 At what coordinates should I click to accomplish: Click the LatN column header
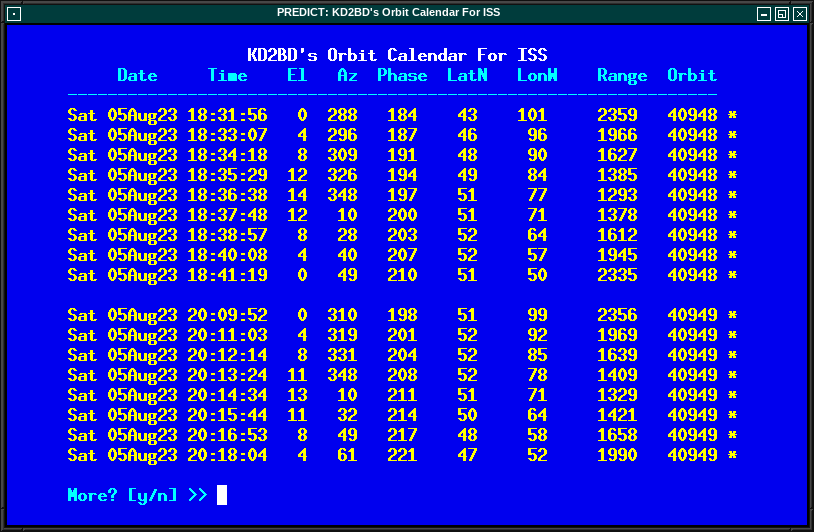[467, 75]
